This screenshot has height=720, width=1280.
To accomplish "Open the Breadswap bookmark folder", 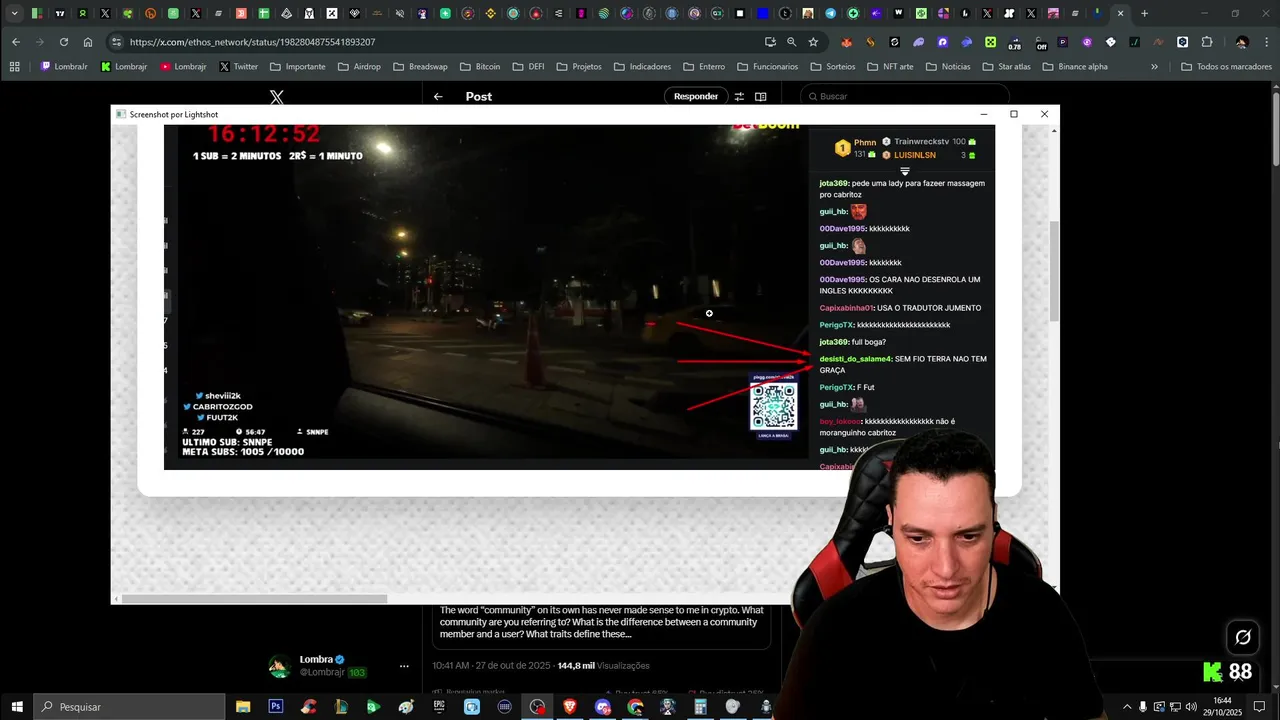I will [x=420, y=67].
